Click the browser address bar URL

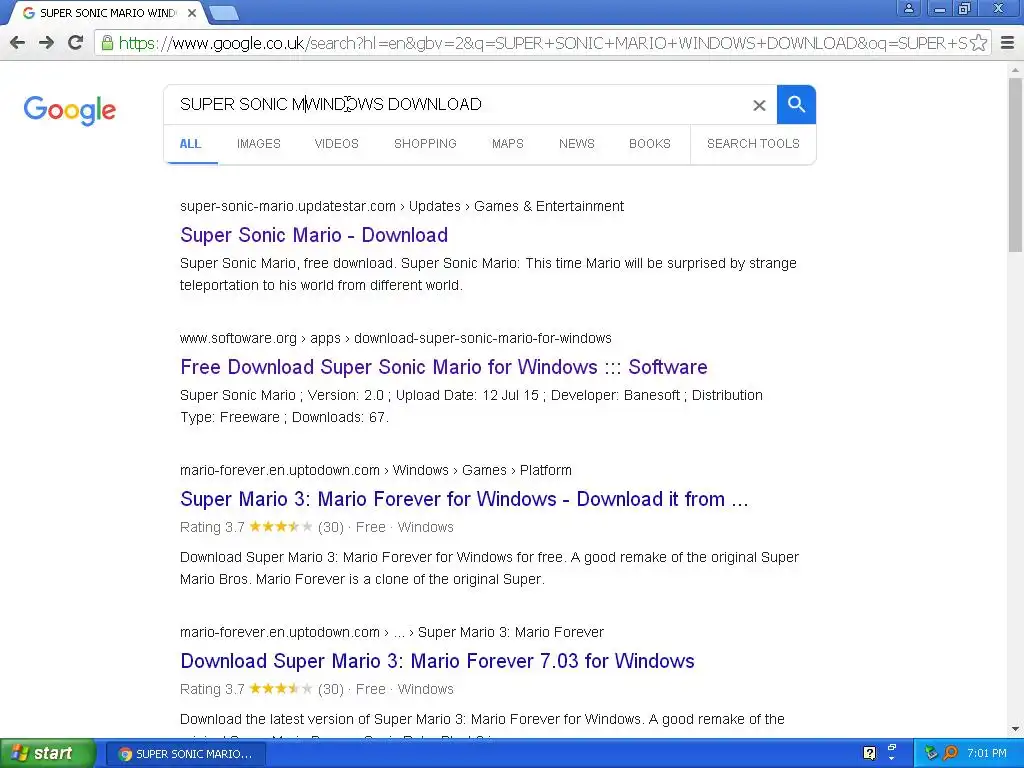click(542, 43)
